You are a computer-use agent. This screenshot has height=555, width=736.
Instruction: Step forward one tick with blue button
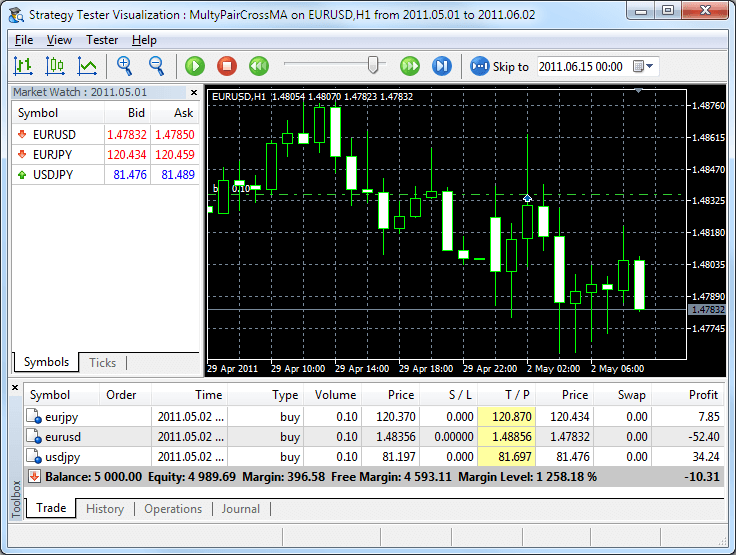442,66
